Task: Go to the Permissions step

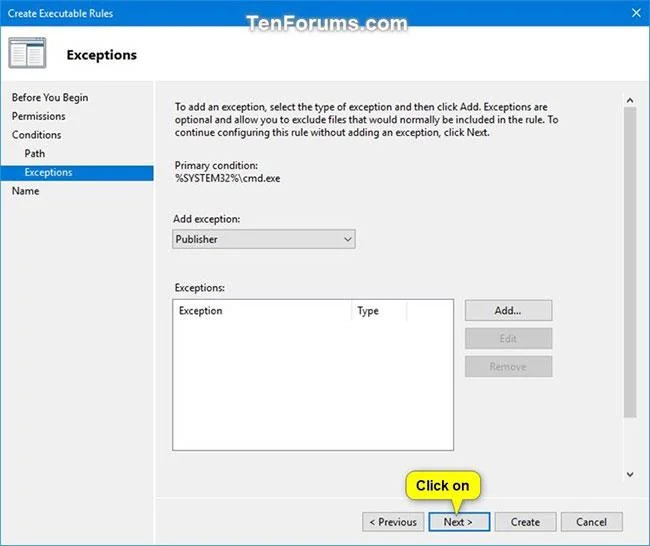Action: [39, 116]
